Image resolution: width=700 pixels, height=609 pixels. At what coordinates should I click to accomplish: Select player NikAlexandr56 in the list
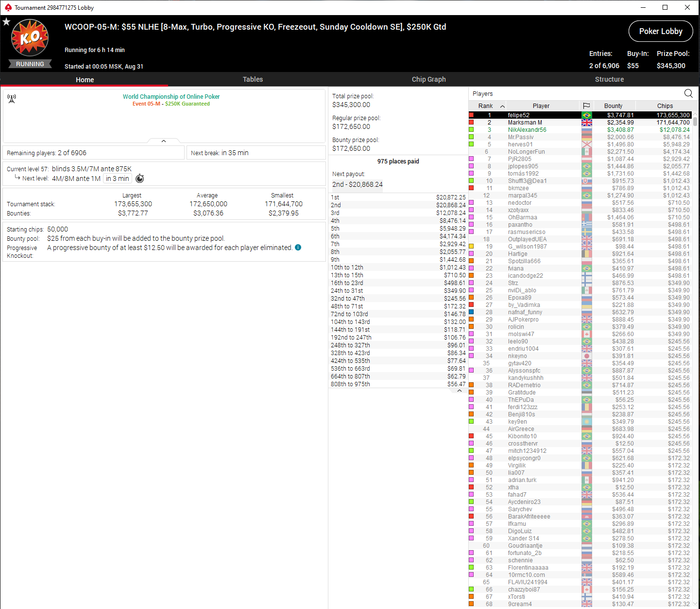[x=580, y=129]
